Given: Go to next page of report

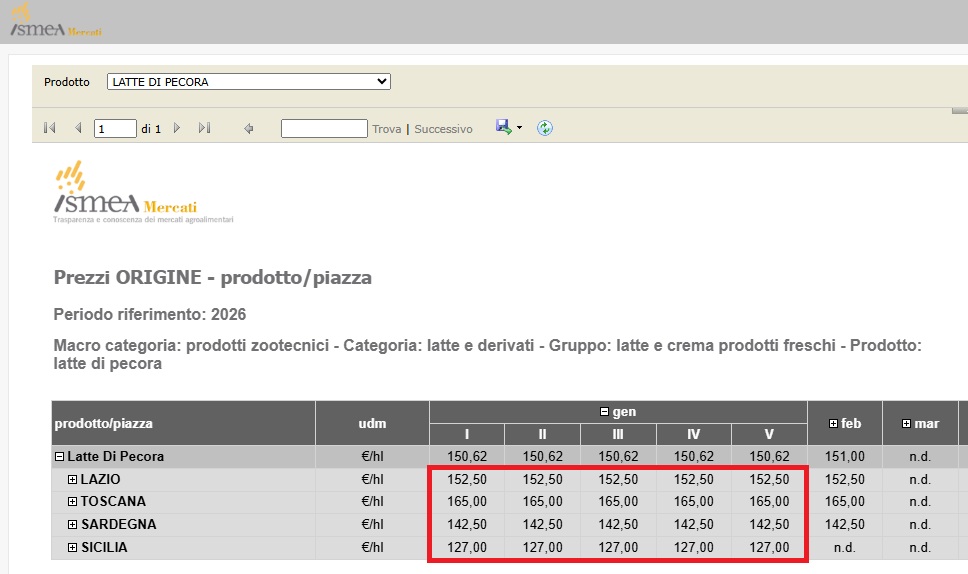Looking at the screenshot, I should (177, 128).
